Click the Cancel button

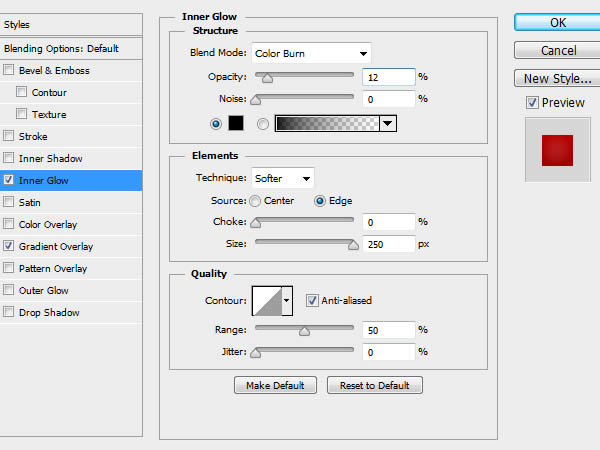(558, 51)
